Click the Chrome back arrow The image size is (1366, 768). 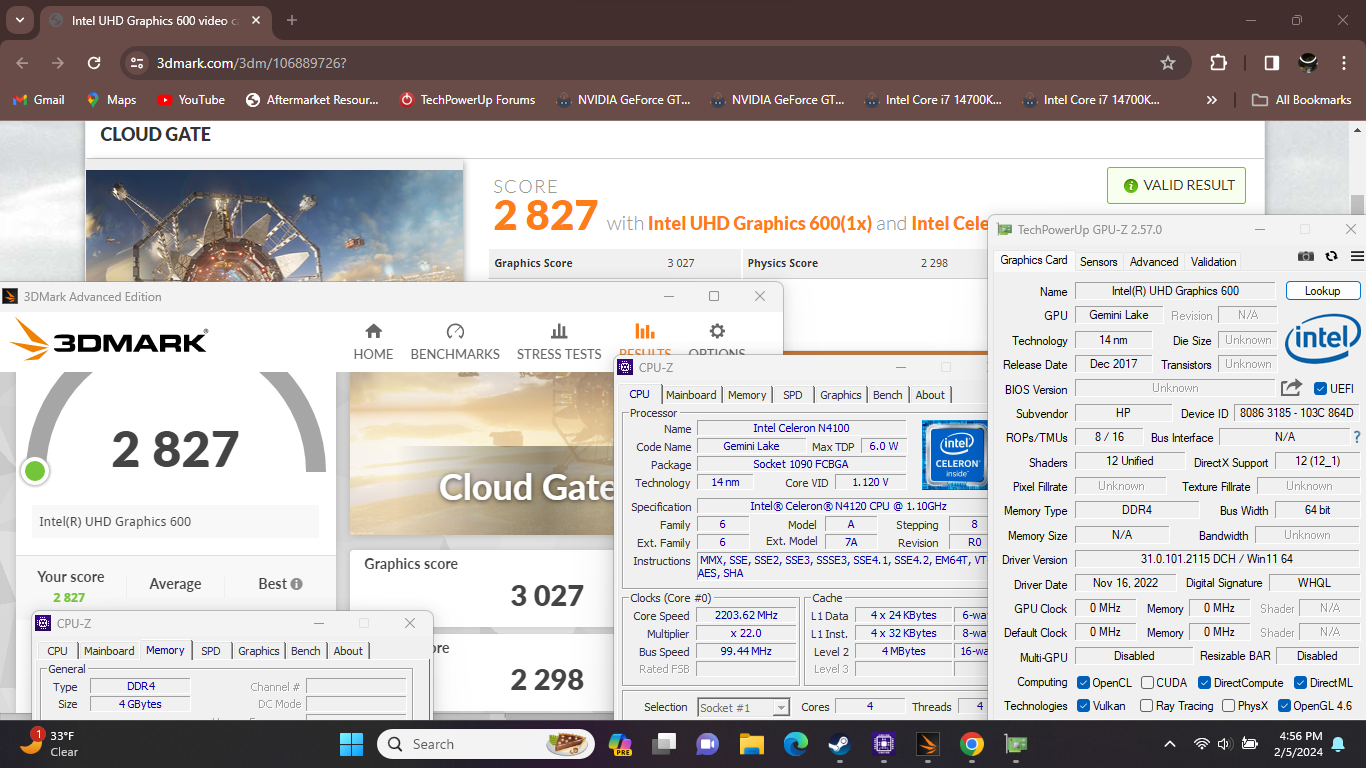[22, 63]
